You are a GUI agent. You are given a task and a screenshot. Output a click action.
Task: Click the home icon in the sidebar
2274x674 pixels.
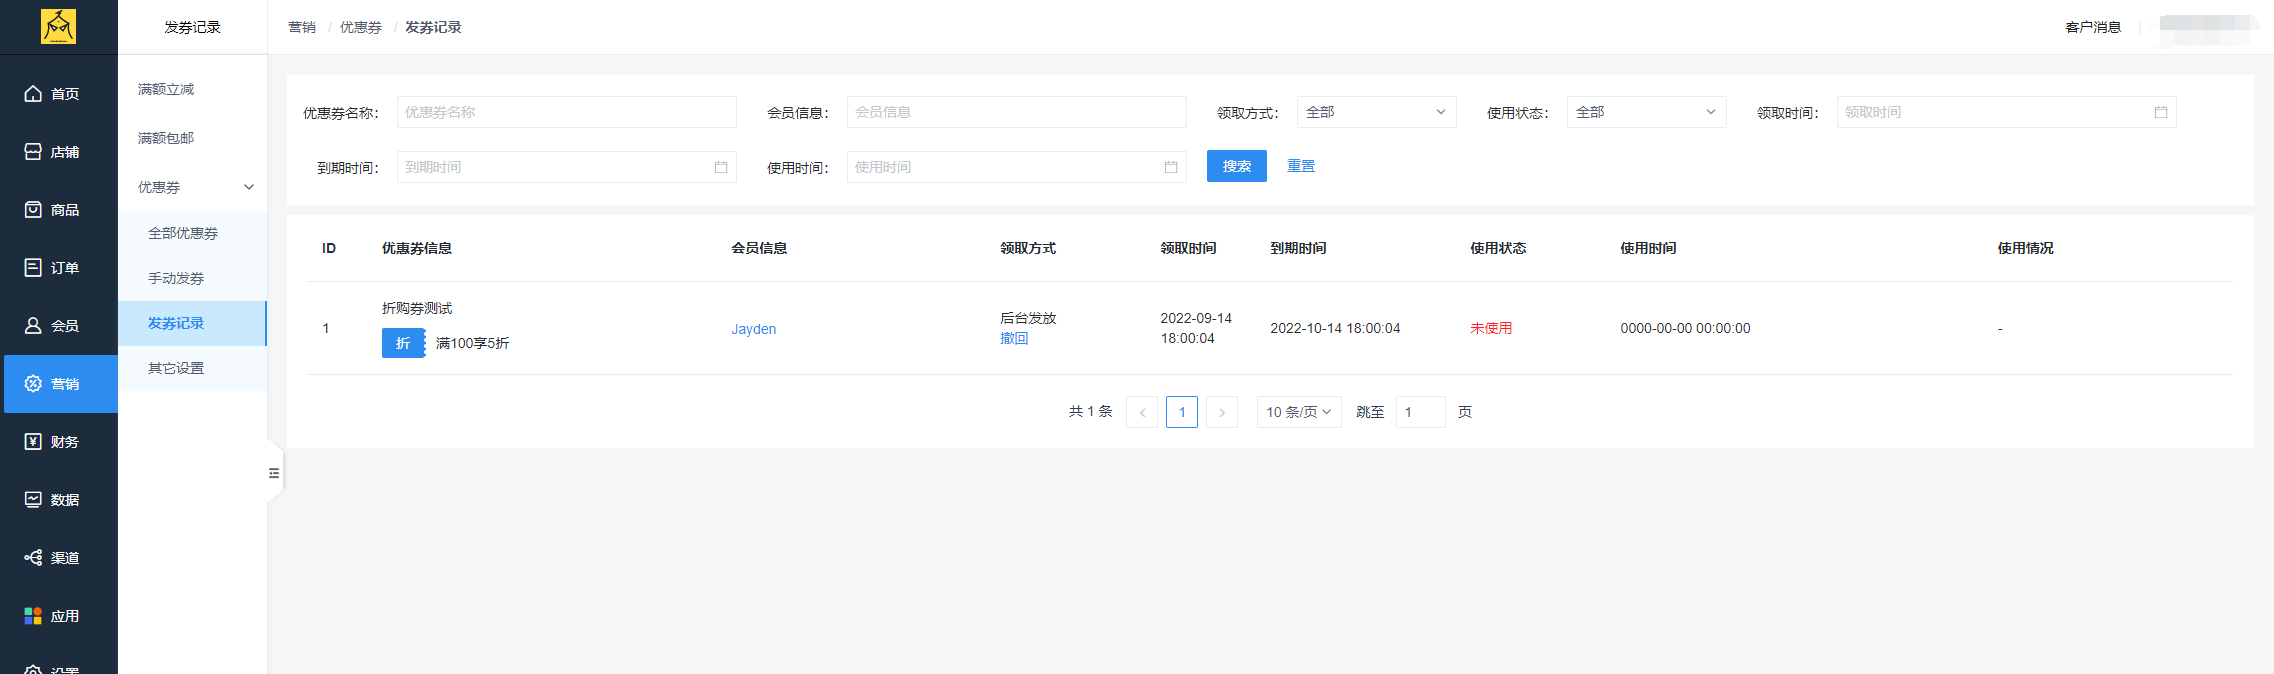tap(33, 94)
